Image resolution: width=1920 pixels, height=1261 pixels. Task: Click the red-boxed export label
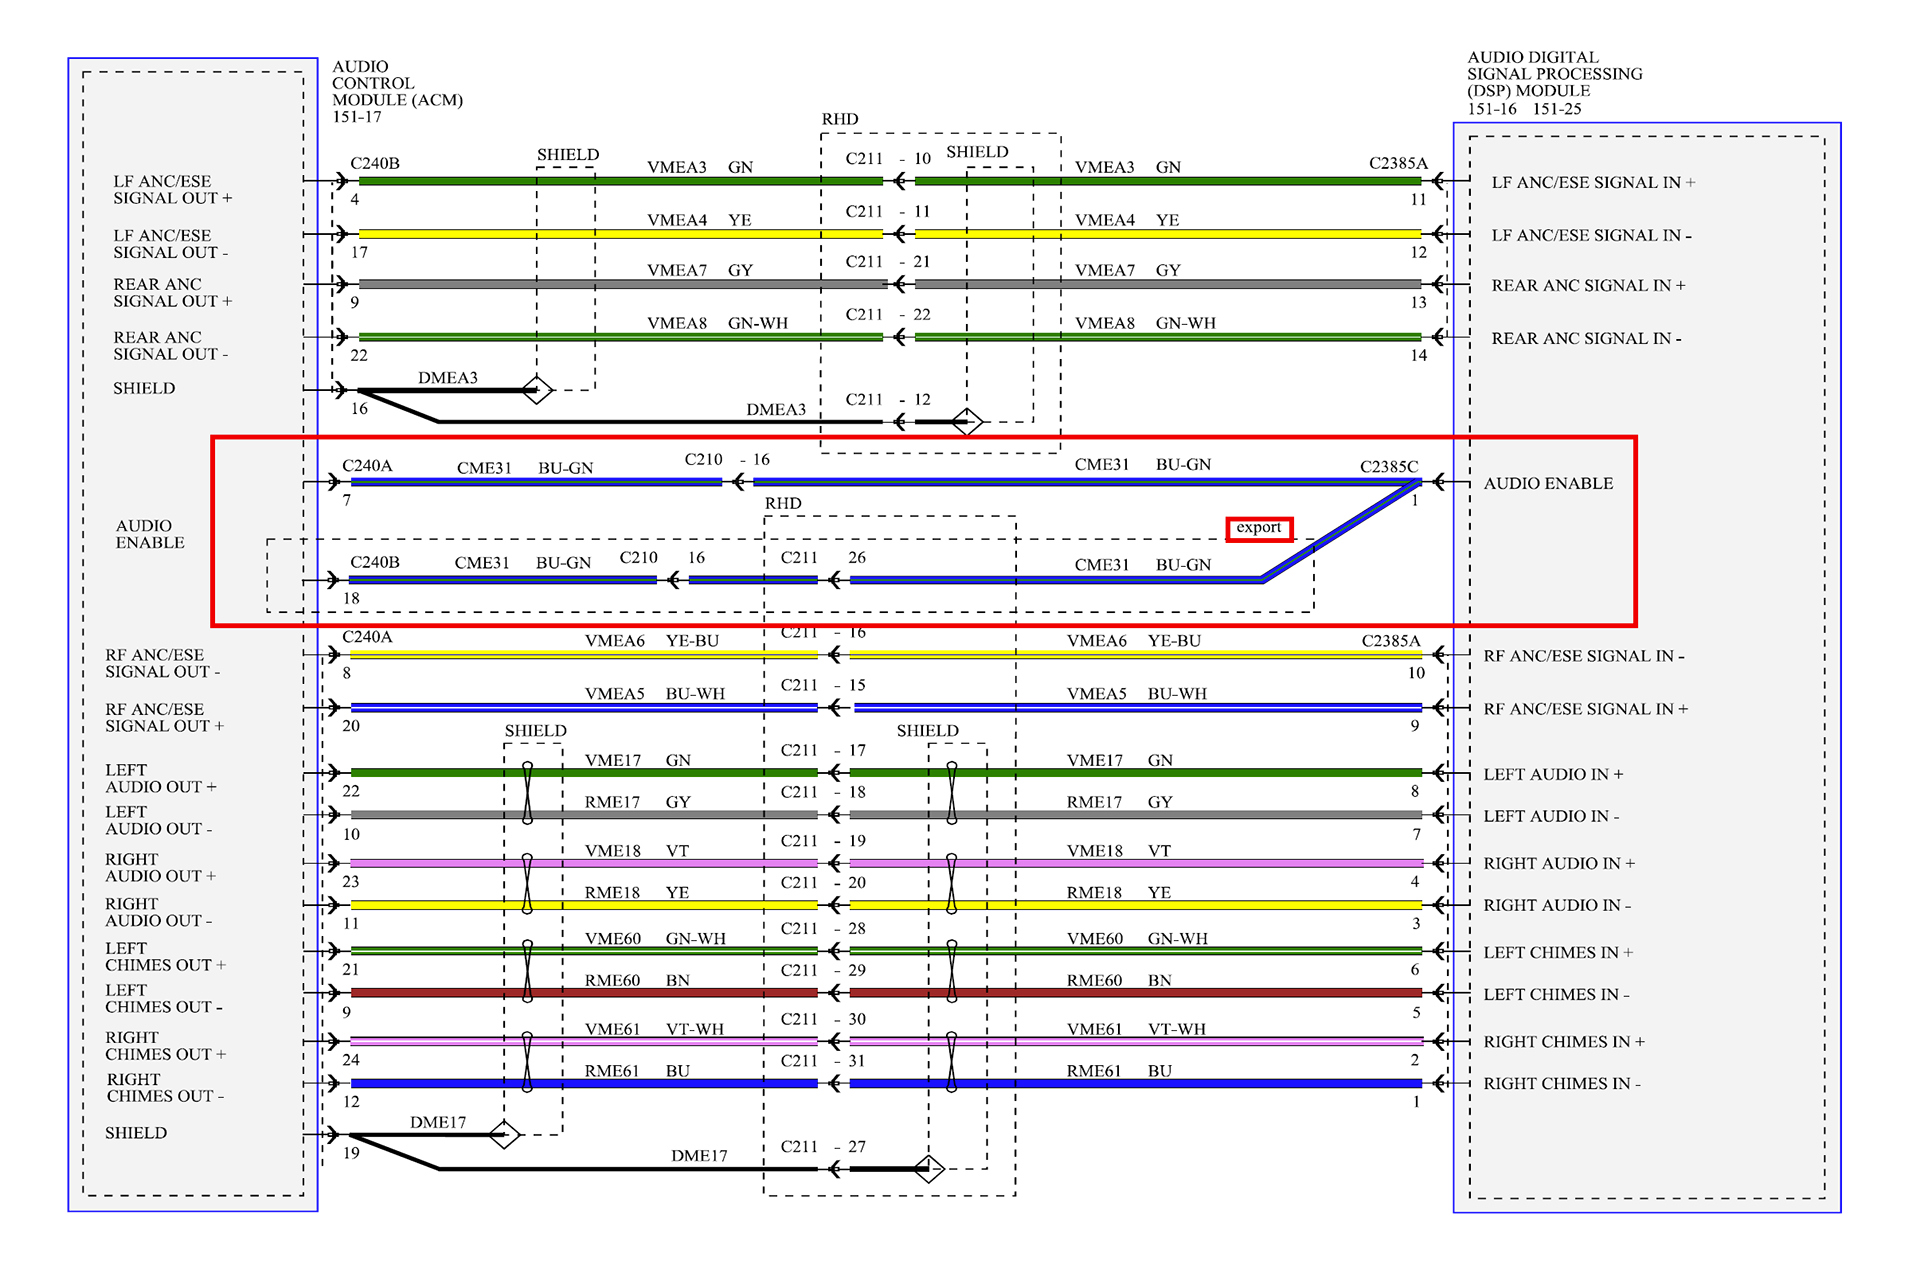point(1259,528)
